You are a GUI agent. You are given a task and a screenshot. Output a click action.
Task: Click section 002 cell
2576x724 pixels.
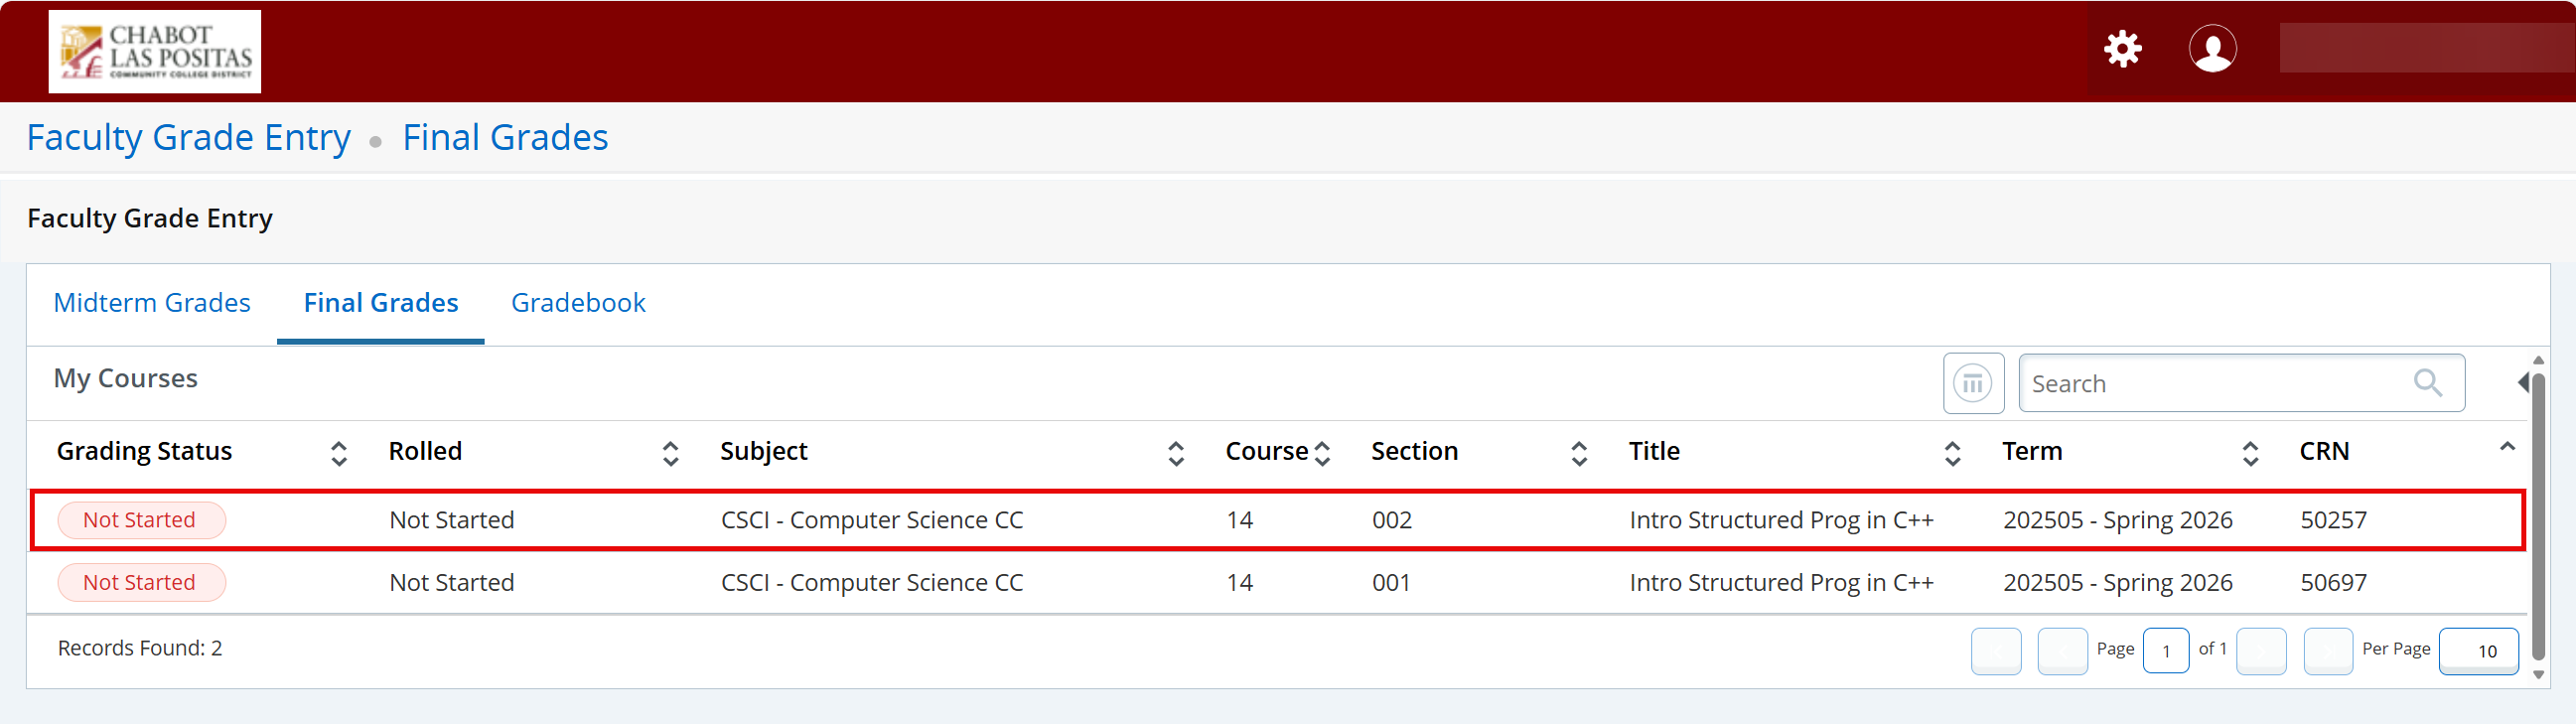pos(1392,520)
